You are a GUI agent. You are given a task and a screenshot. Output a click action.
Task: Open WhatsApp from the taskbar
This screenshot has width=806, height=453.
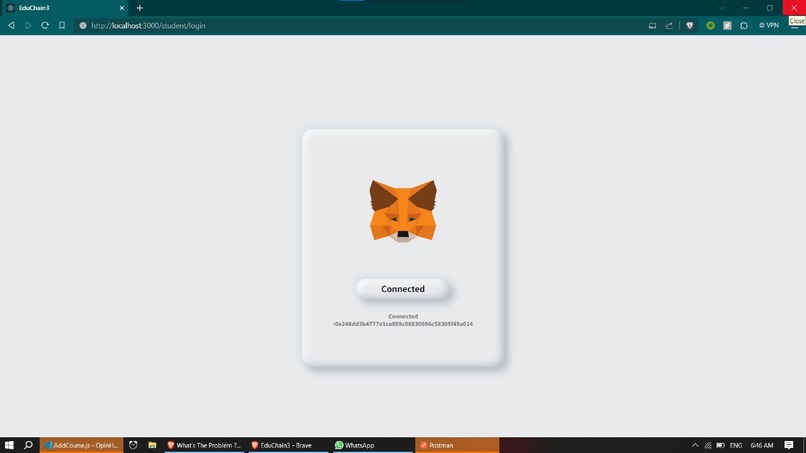(x=373, y=445)
